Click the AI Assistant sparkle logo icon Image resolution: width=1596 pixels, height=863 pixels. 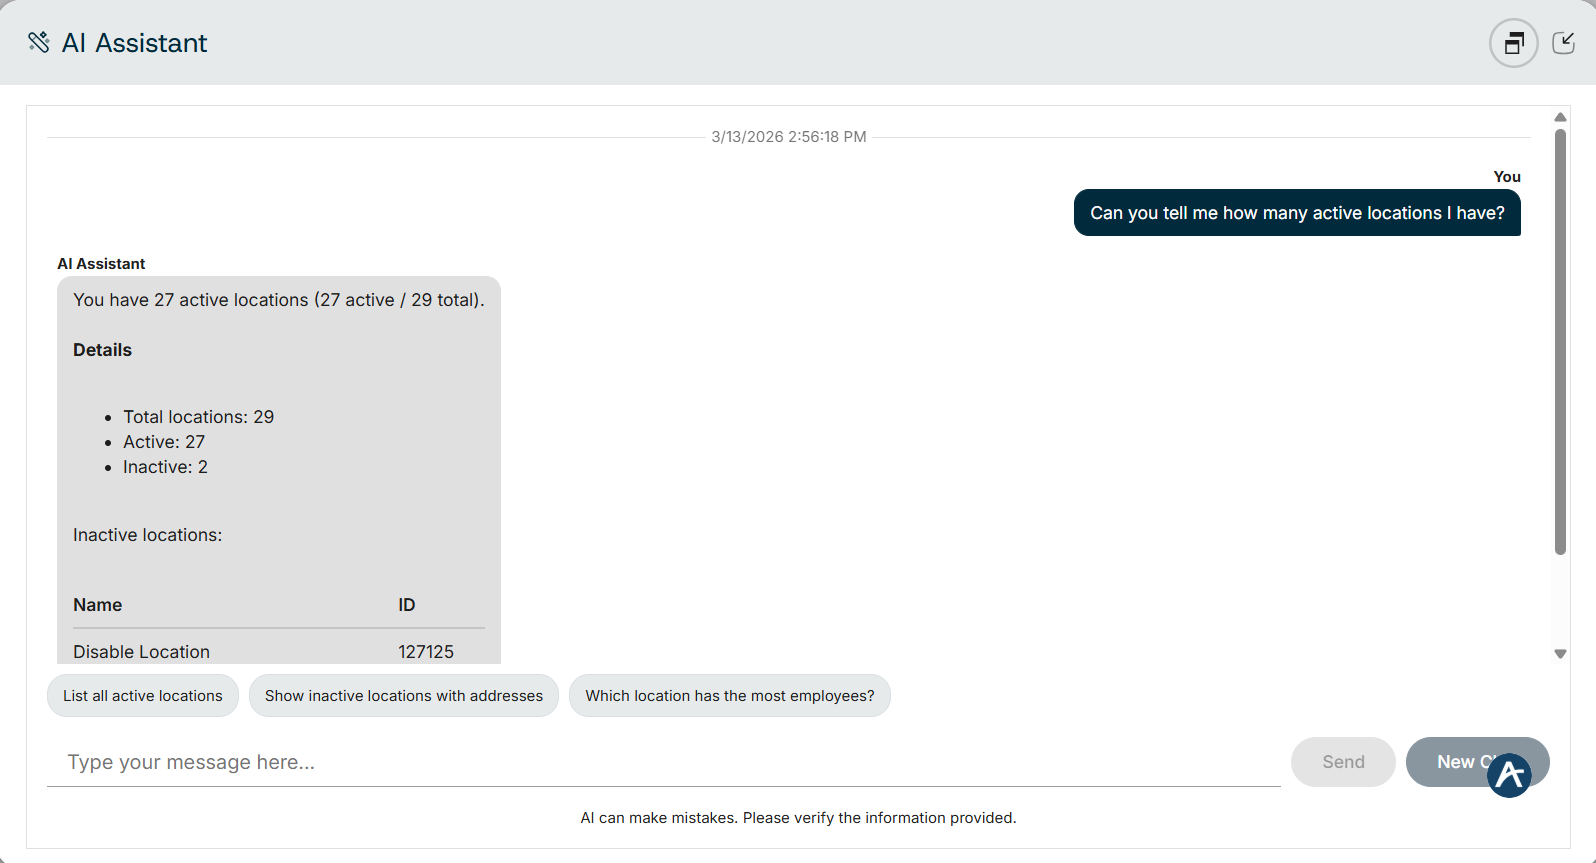point(39,42)
